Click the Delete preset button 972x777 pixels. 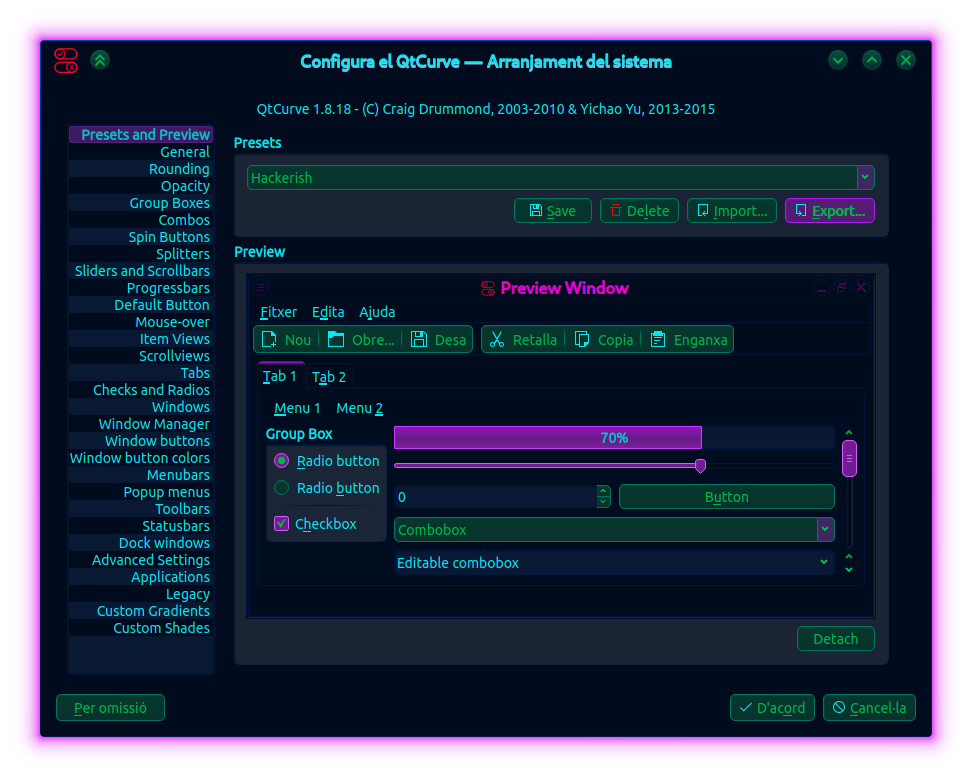click(x=639, y=211)
